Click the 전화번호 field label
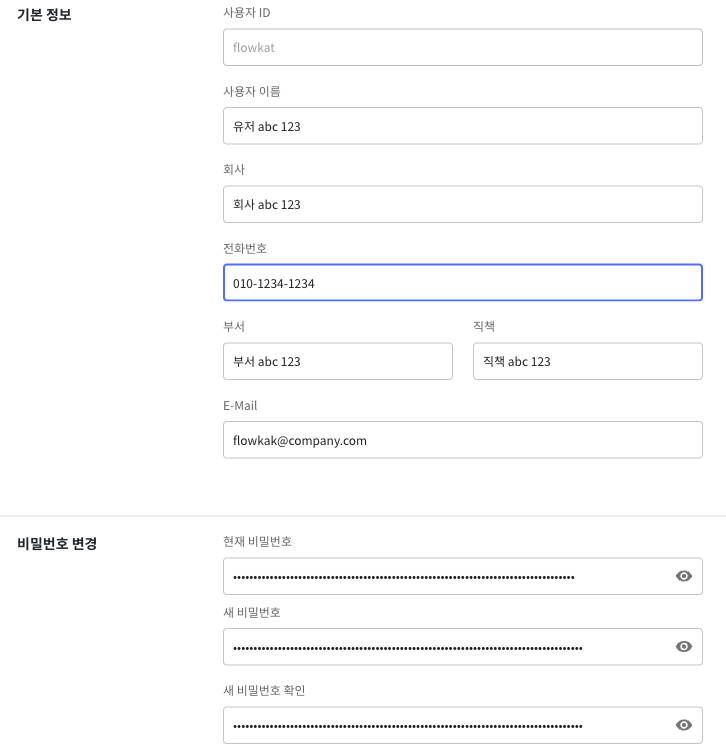 click(x=245, y=248)
